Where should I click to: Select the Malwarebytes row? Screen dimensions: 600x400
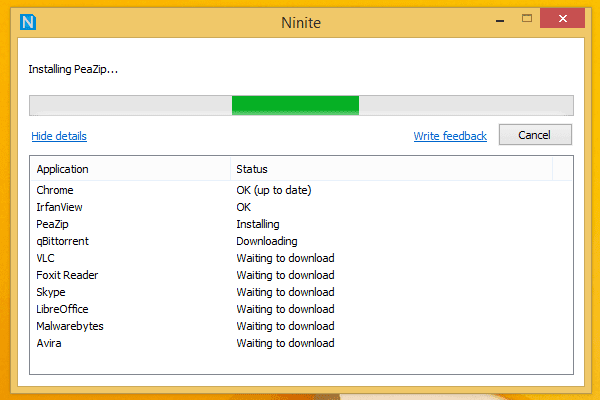click(x=301, y=326)
